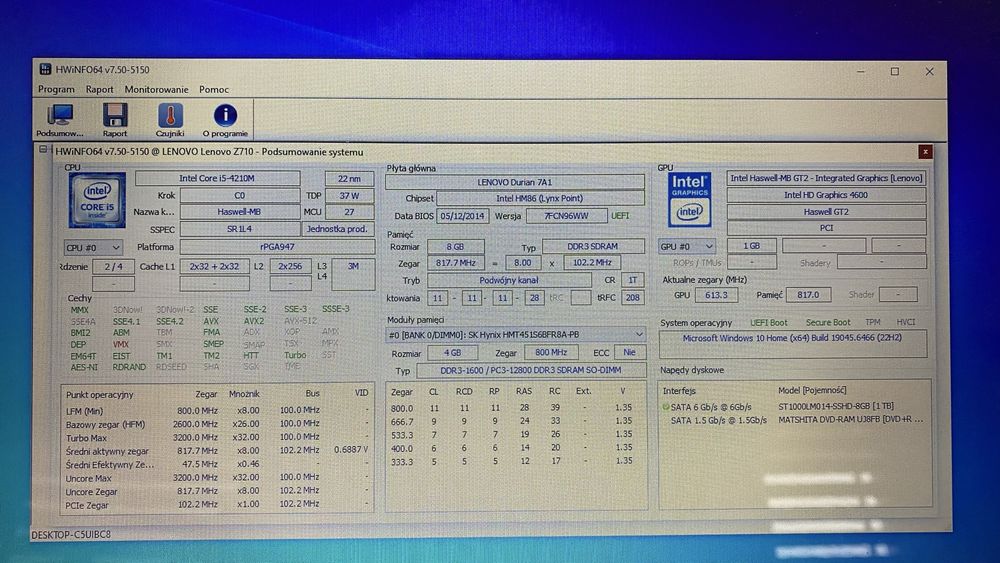Click the Raport floppy disk icon
Image resolution: width=1000 pixels, height=563 pixels.
coord(115,120)
